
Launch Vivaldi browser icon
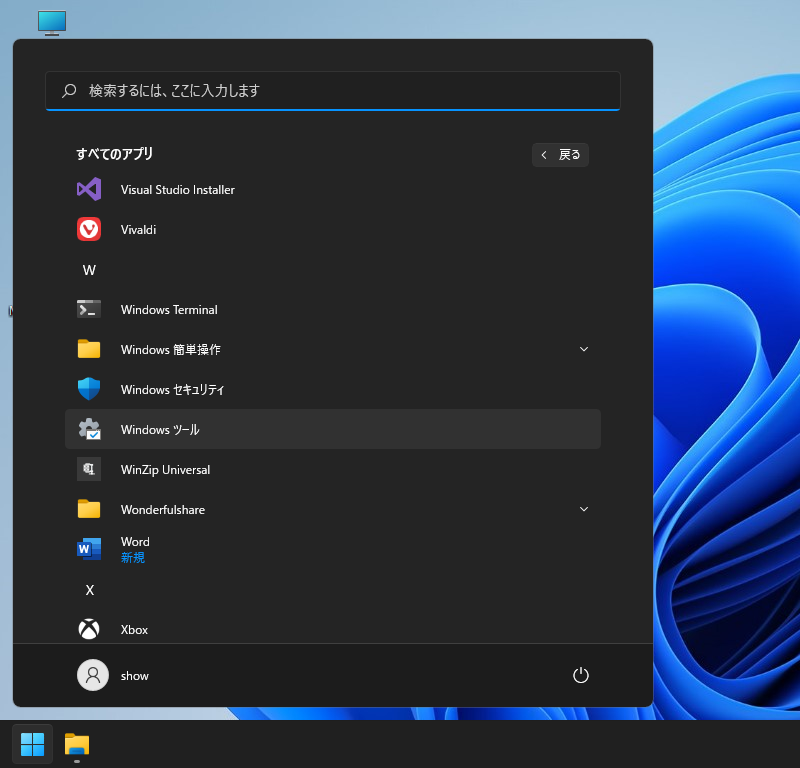[89, 229]
